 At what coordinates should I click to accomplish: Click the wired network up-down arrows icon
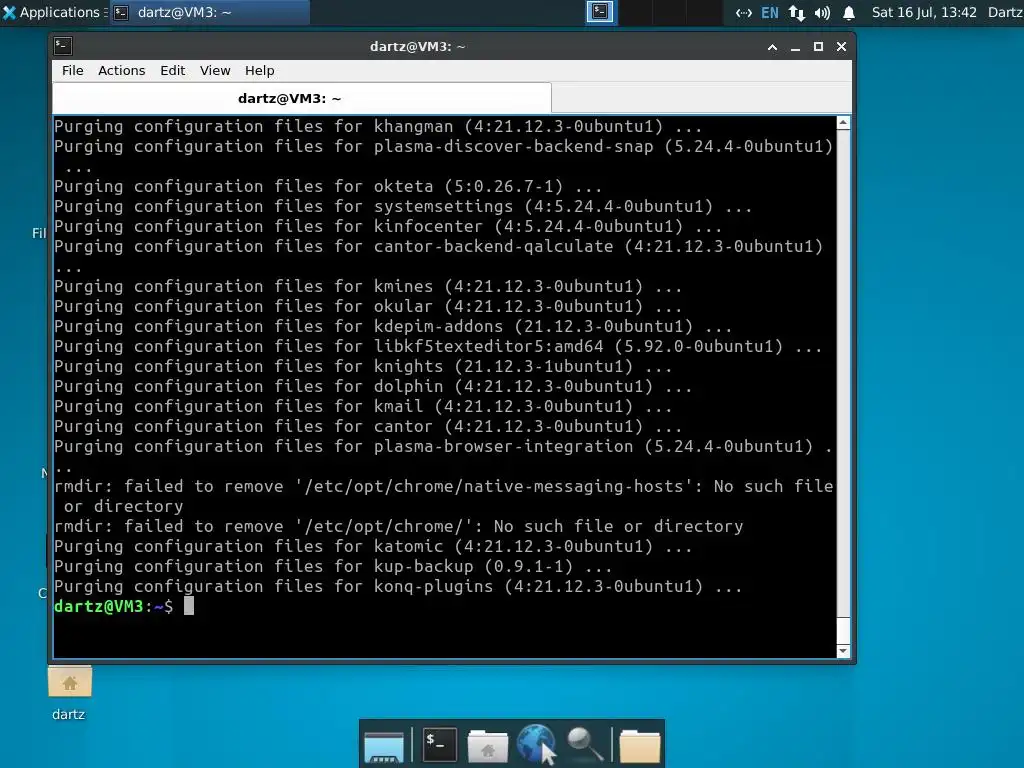796,12
